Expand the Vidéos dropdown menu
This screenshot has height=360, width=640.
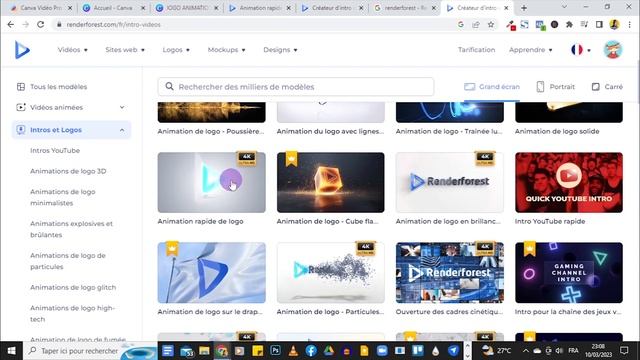coord(73,50)
